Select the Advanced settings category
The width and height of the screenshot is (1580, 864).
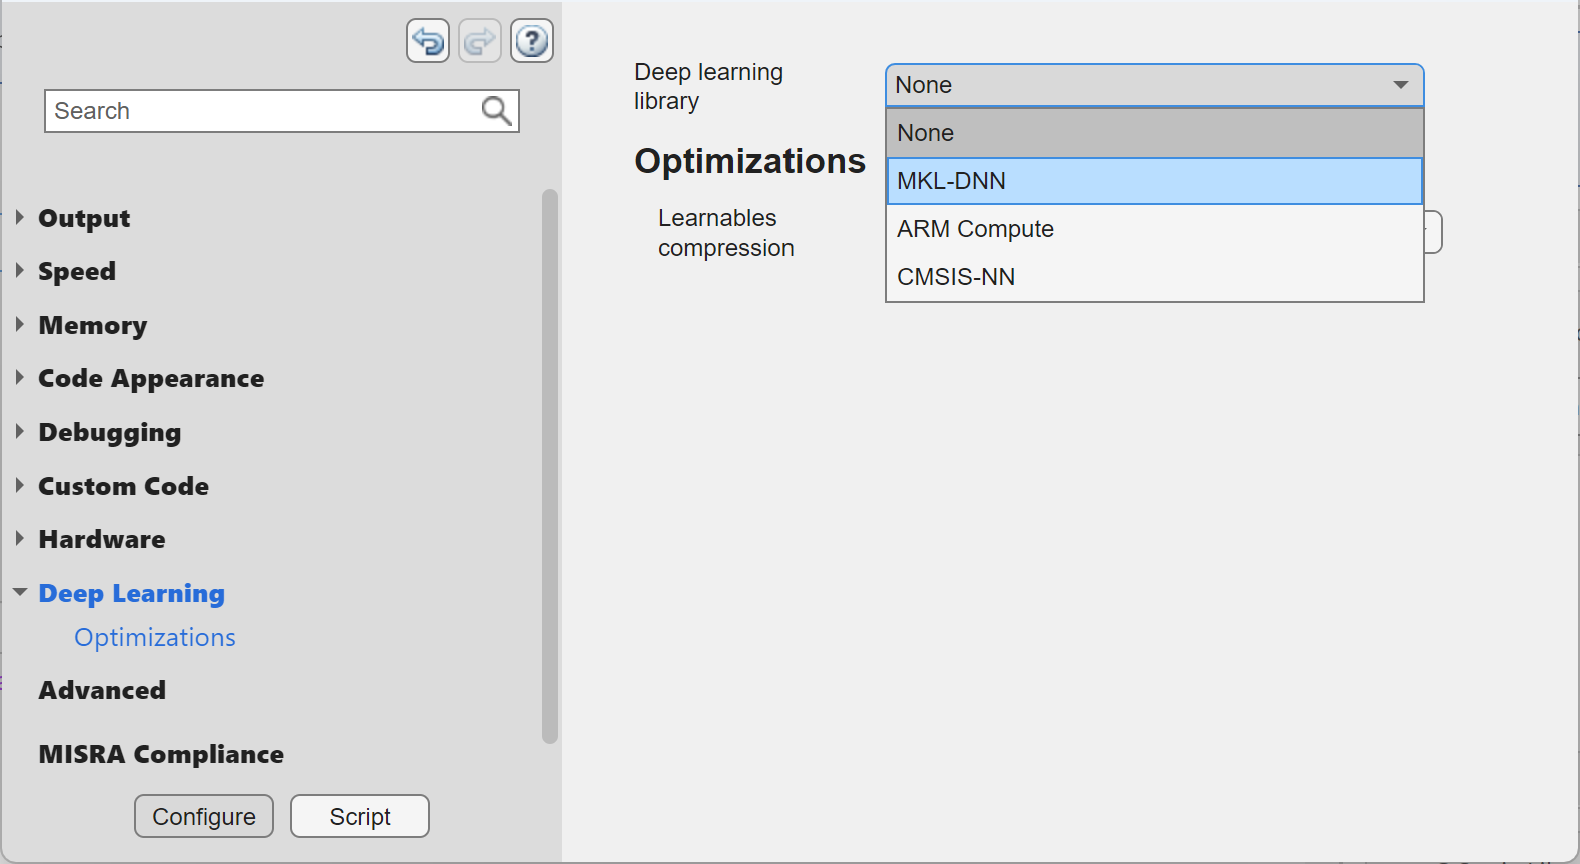click(102, 691)
